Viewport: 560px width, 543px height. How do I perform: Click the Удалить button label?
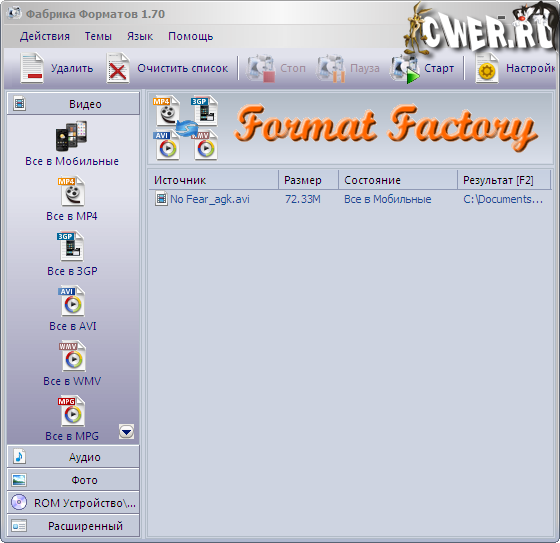[x=72, y=68]
